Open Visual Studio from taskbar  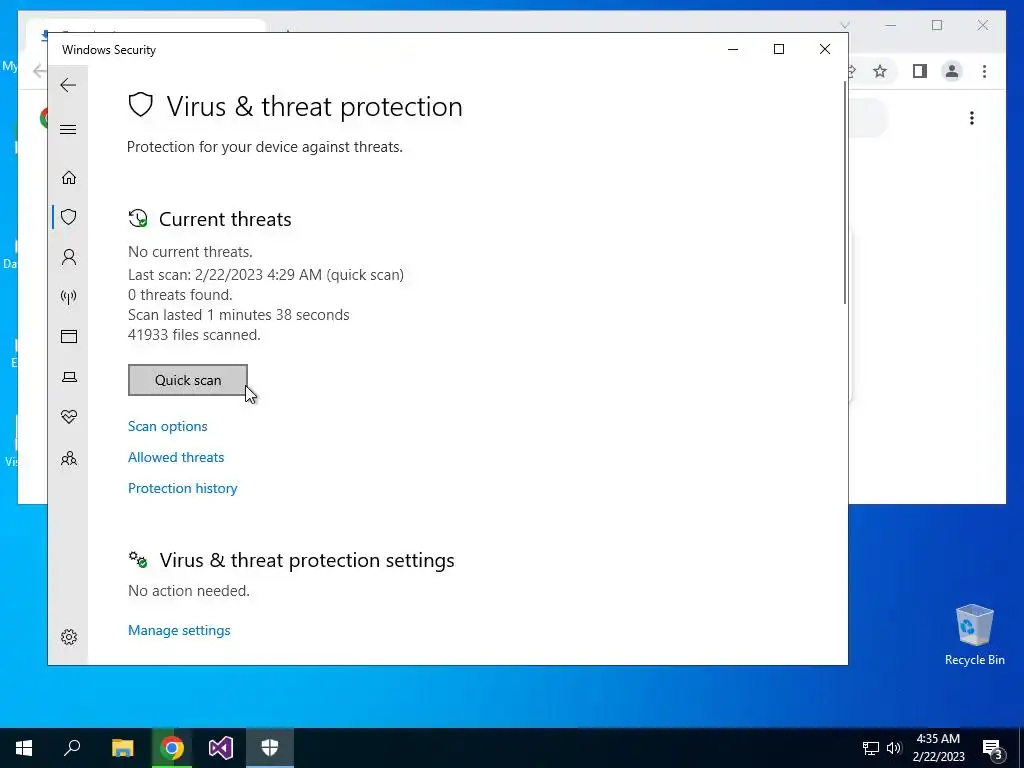(x=221, y=748)
